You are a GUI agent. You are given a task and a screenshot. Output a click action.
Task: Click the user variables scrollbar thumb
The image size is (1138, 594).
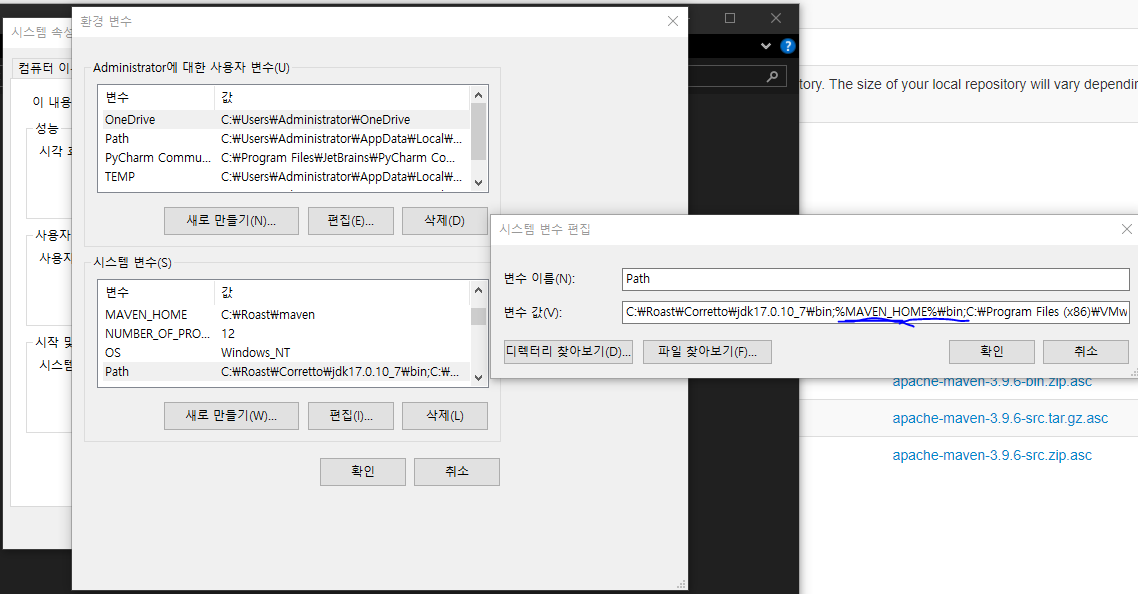click(x=478, y=131)
